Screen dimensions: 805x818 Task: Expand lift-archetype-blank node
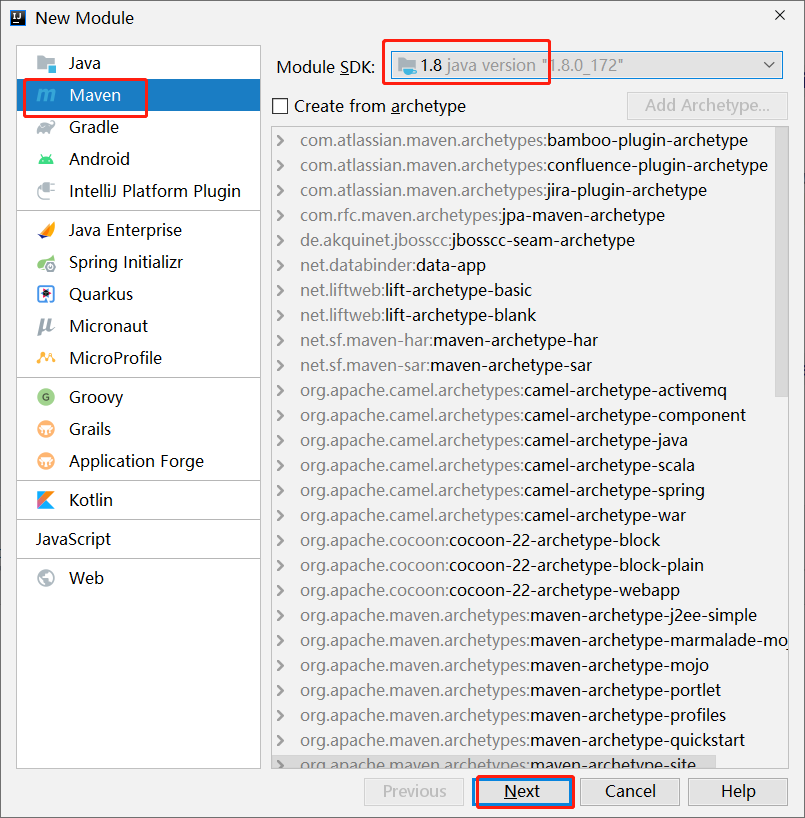click(281, 316)
